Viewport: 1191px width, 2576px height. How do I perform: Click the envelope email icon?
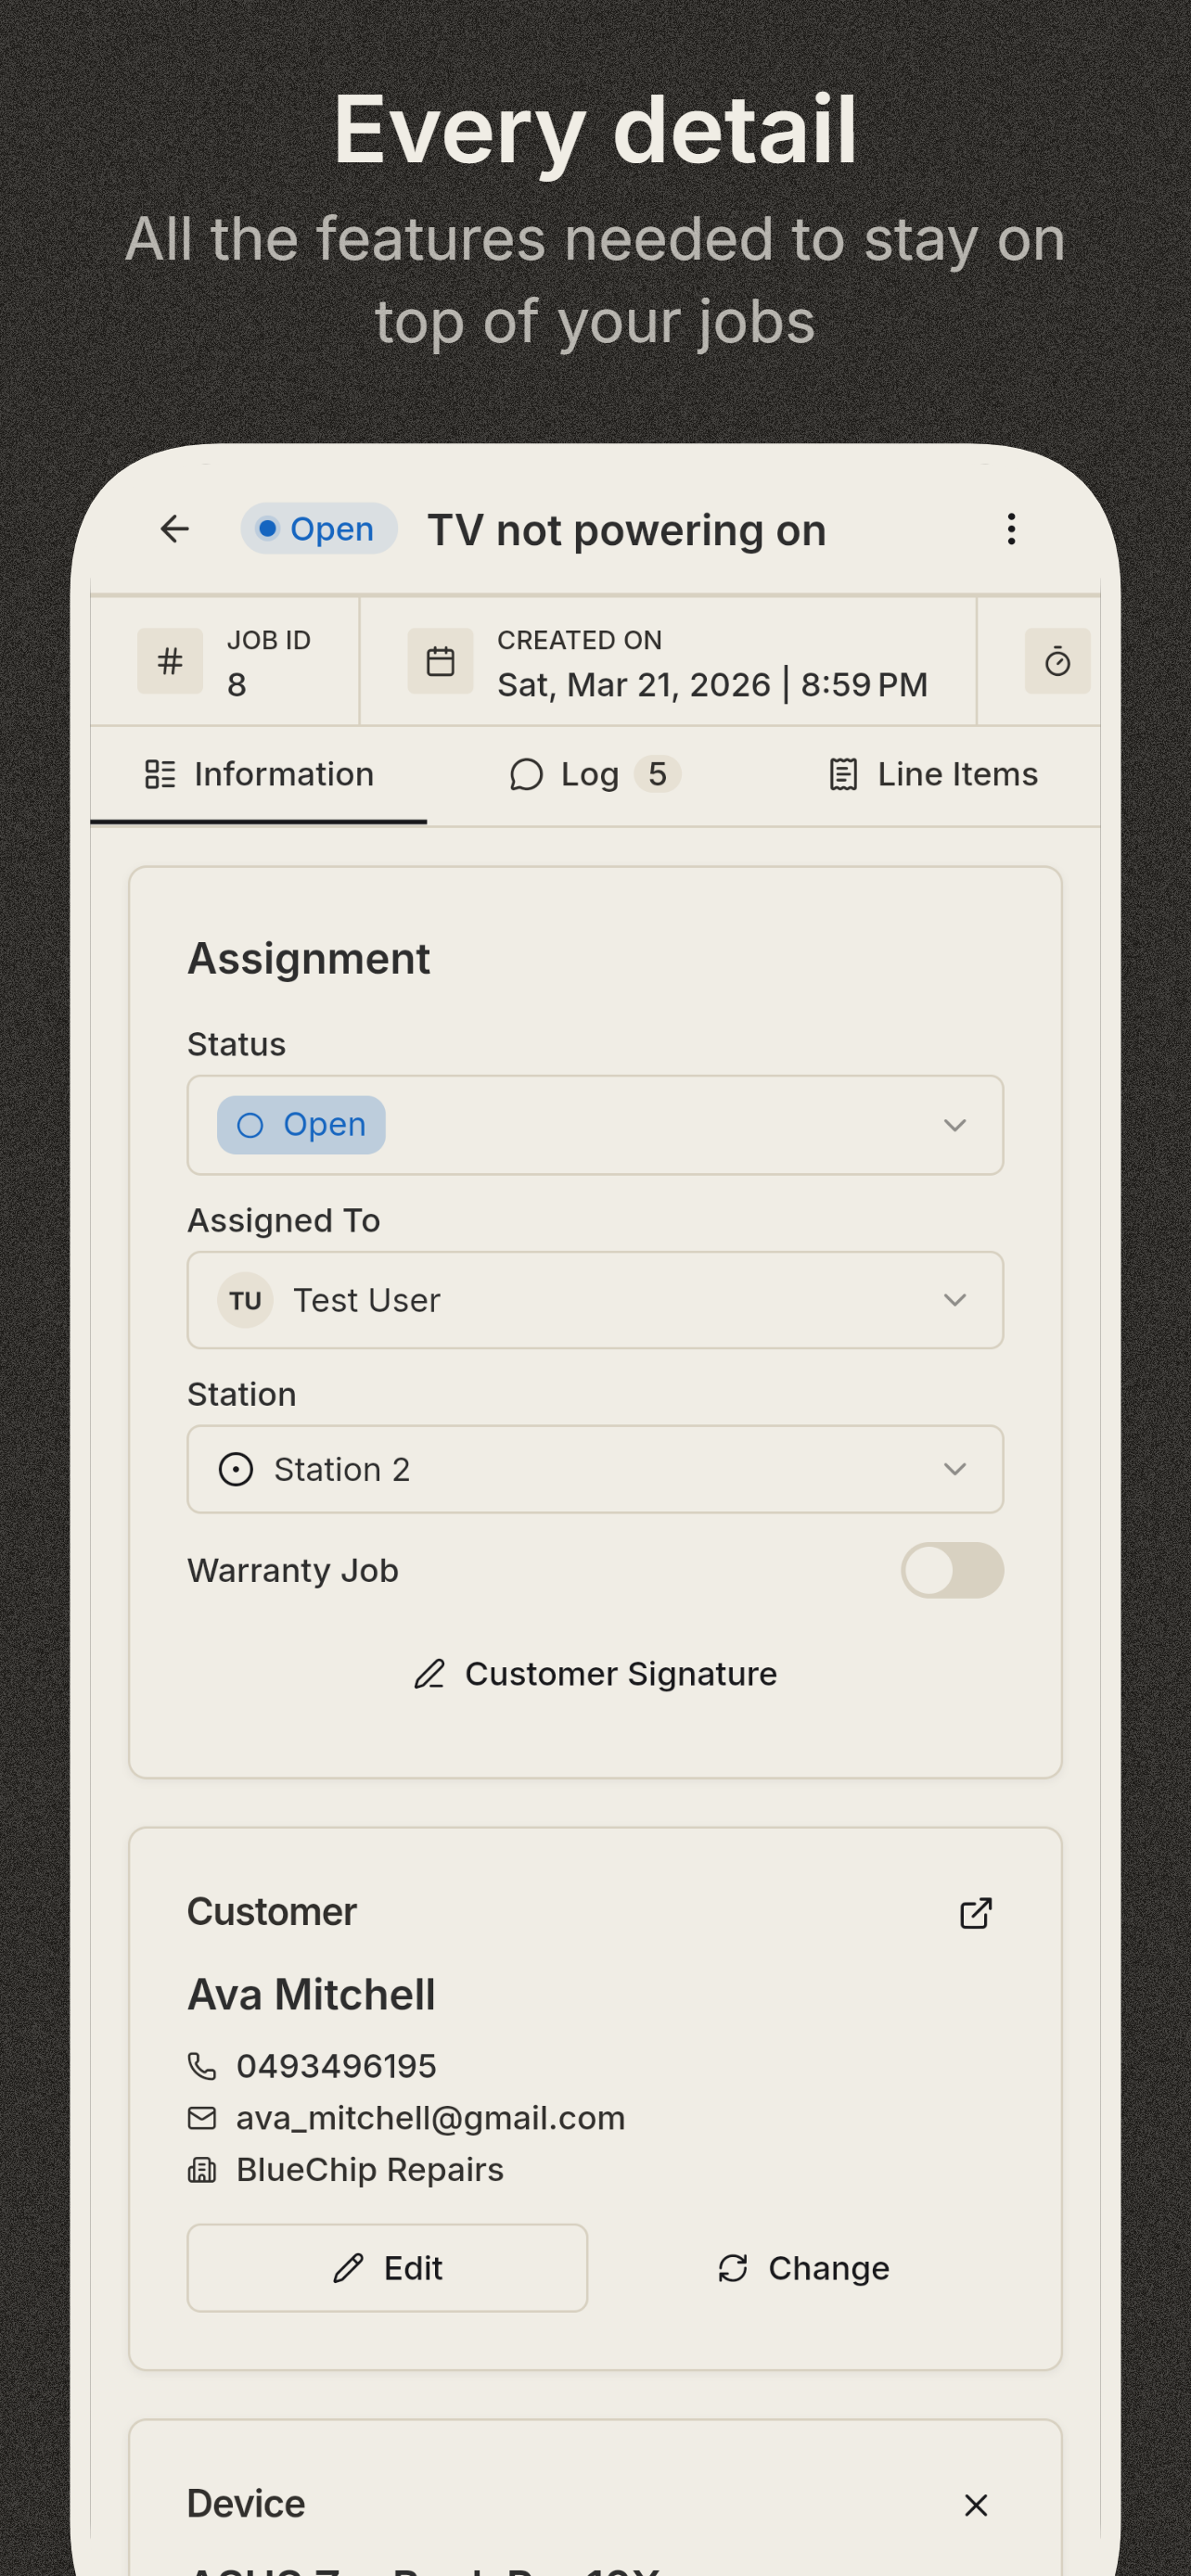tap(202, 2118)
